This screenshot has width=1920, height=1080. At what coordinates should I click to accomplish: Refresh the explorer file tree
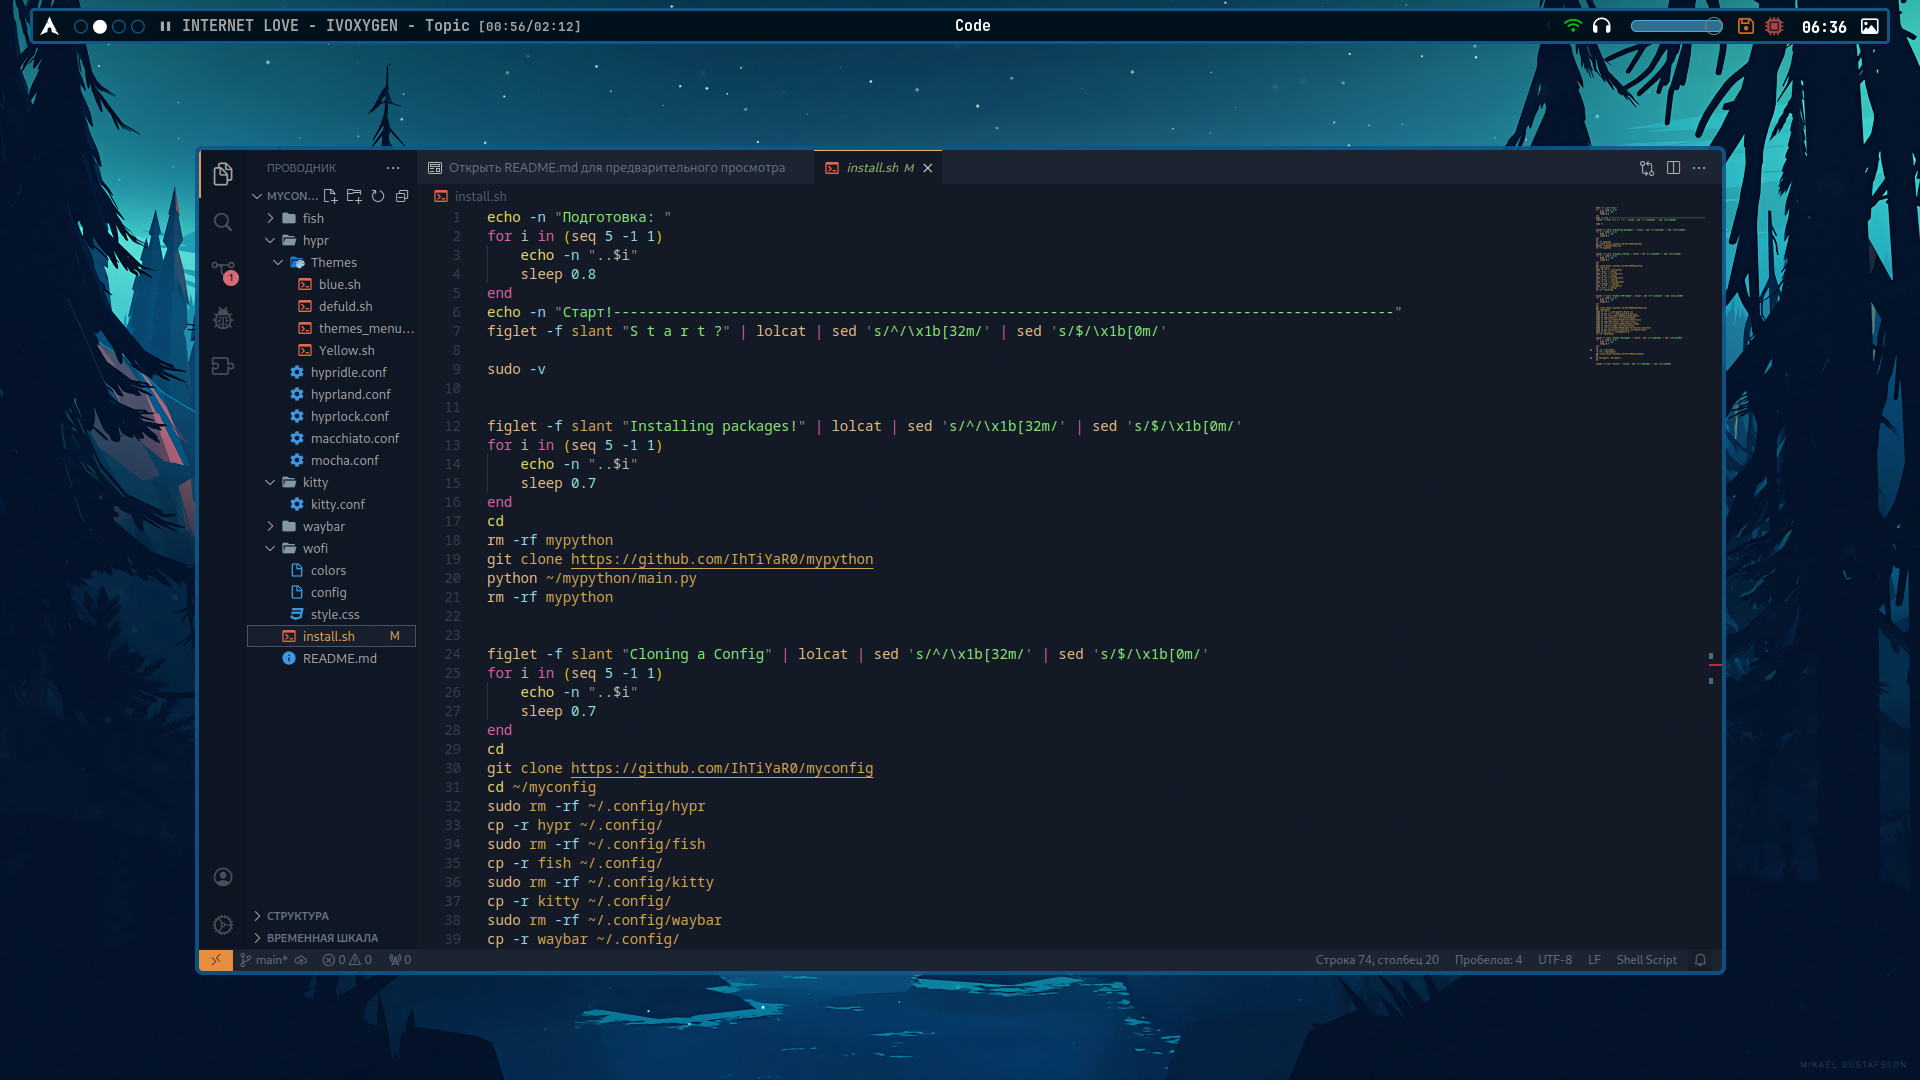378,196
